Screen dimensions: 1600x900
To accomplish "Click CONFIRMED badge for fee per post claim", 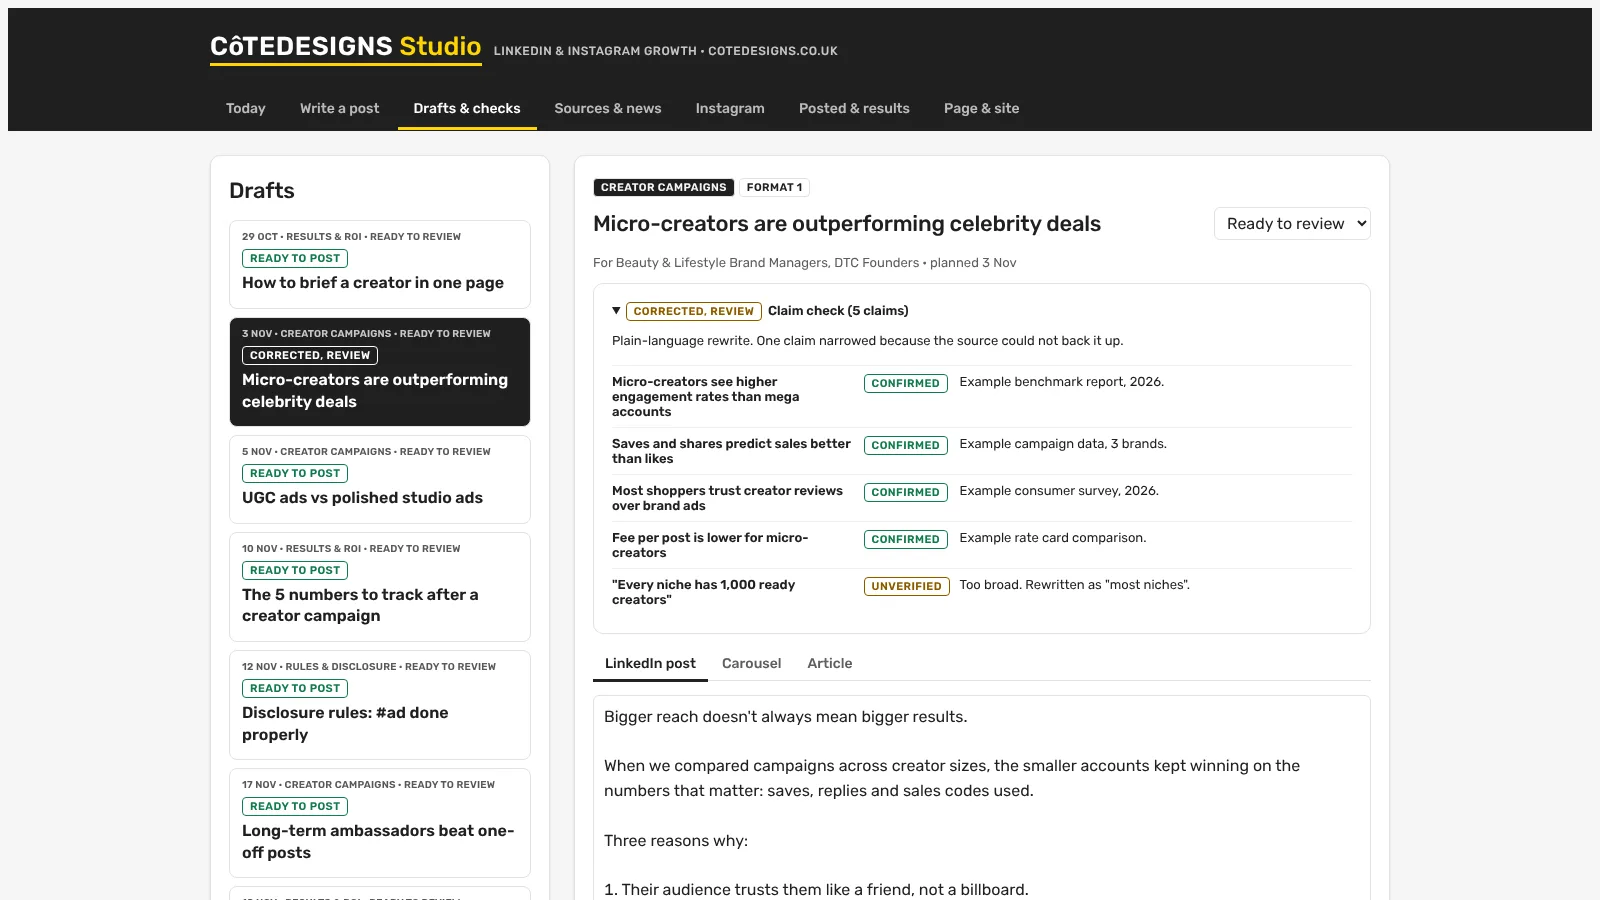I will click(x=906, y=539).
